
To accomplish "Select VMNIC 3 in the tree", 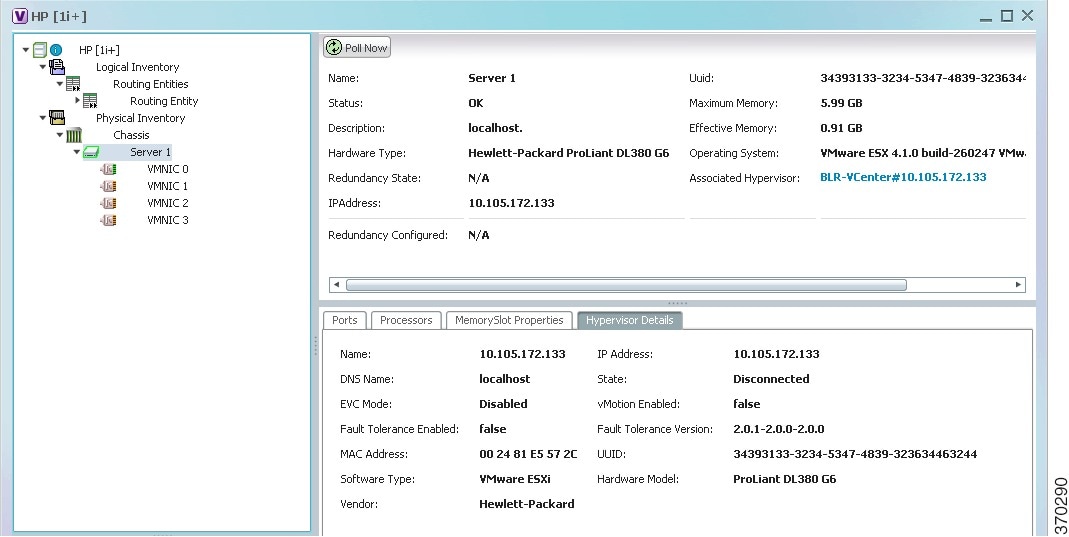I will (168, 220).
